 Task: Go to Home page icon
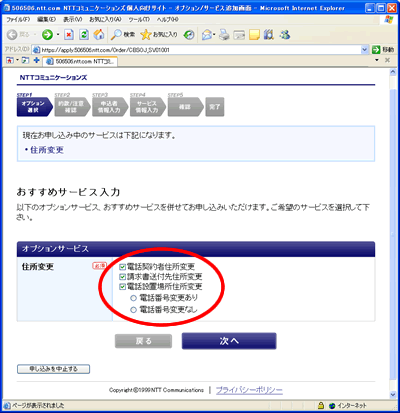[x=99, y=34]
